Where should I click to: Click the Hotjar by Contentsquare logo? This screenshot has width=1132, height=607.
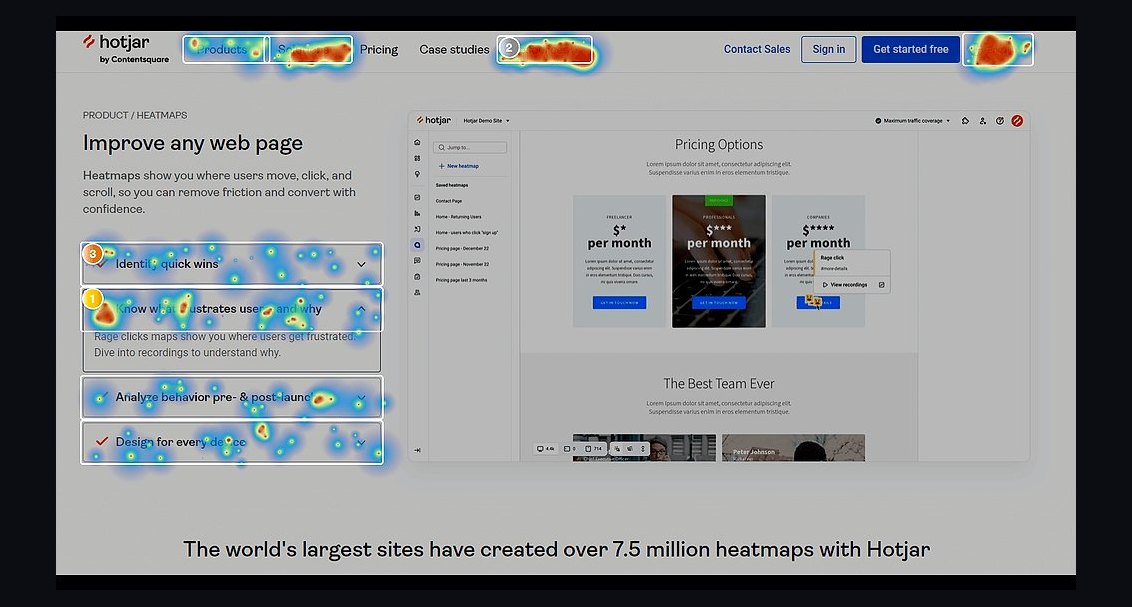(x=126, y=48)
